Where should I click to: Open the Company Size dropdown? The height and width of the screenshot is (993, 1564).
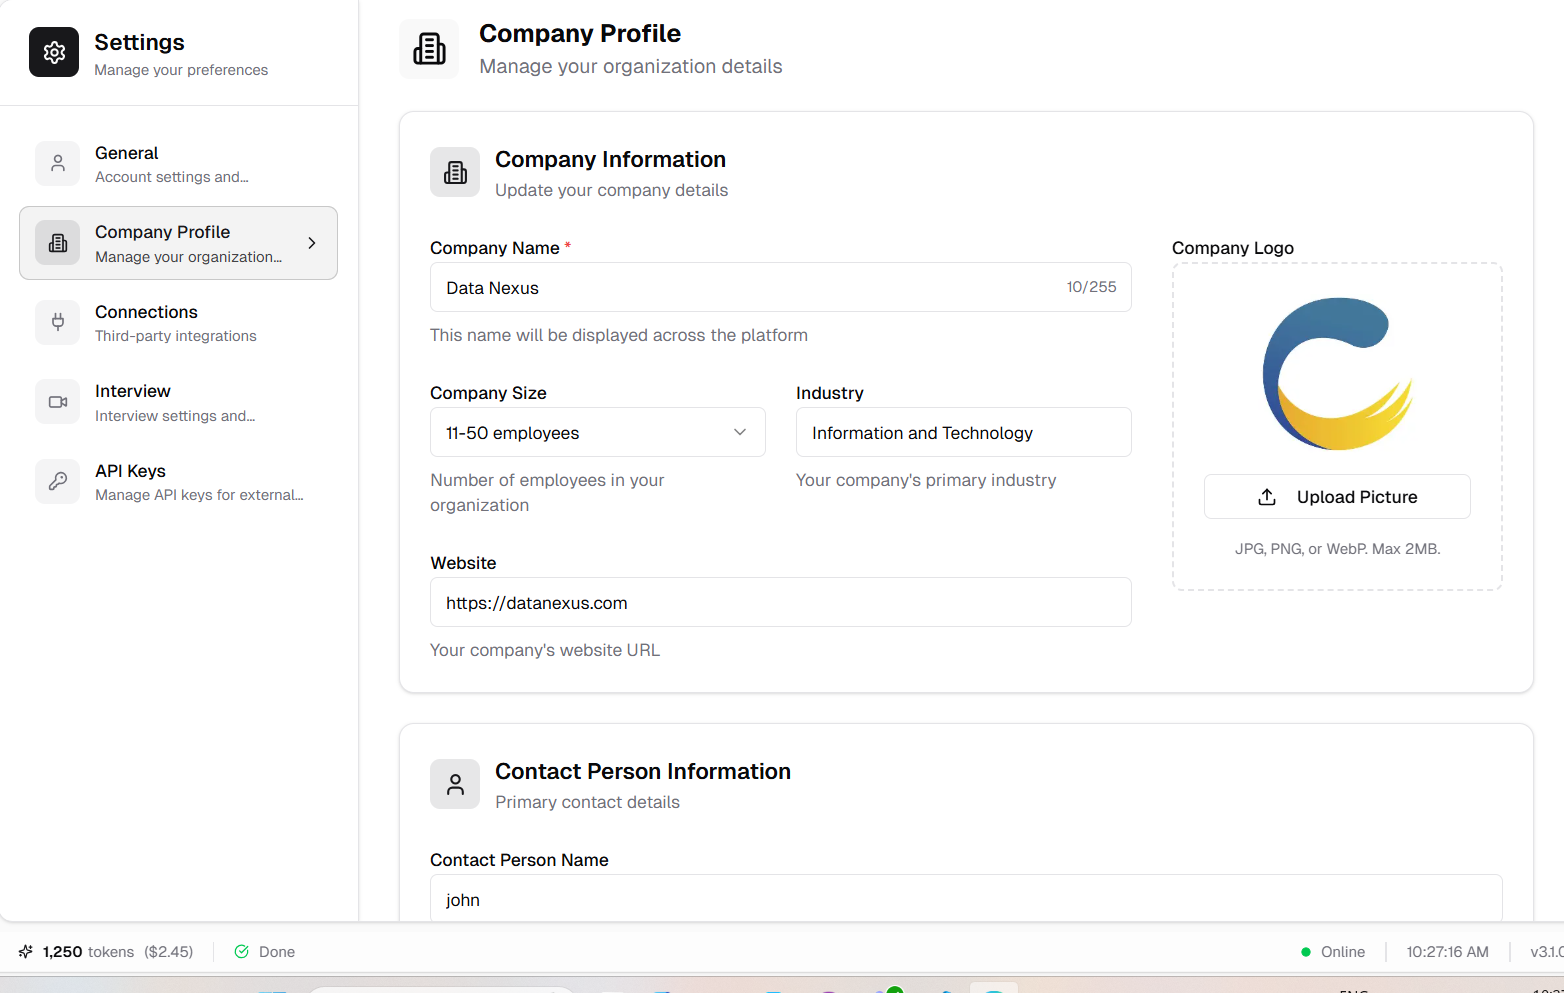tap(597, 432)
